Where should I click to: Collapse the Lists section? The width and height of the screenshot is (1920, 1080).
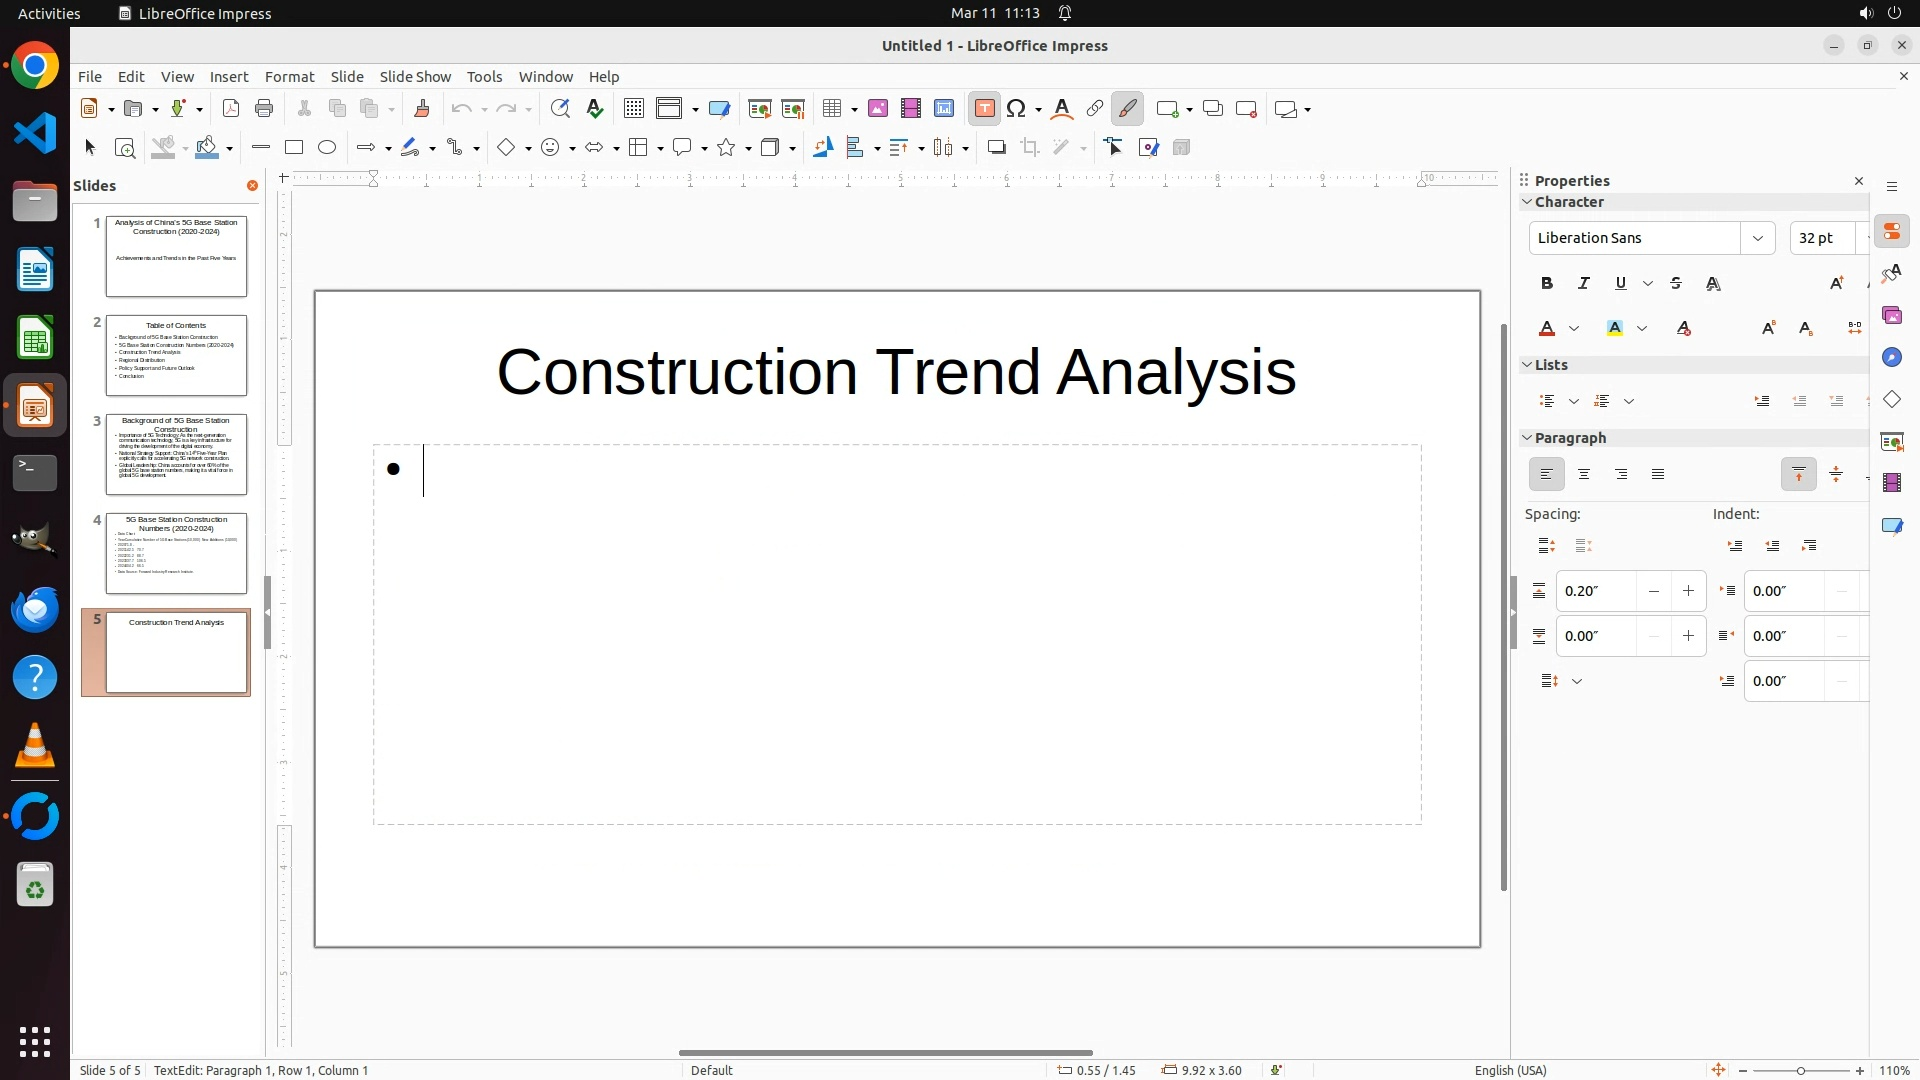(x=1527, y=365)
